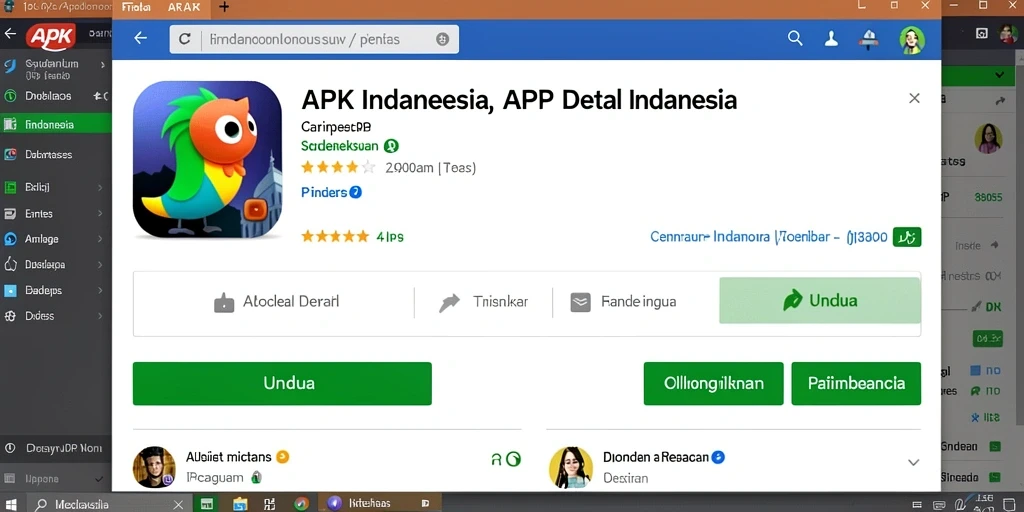Click the green circle icon in left review row
1024x512 pixels.
click(514, 459)
